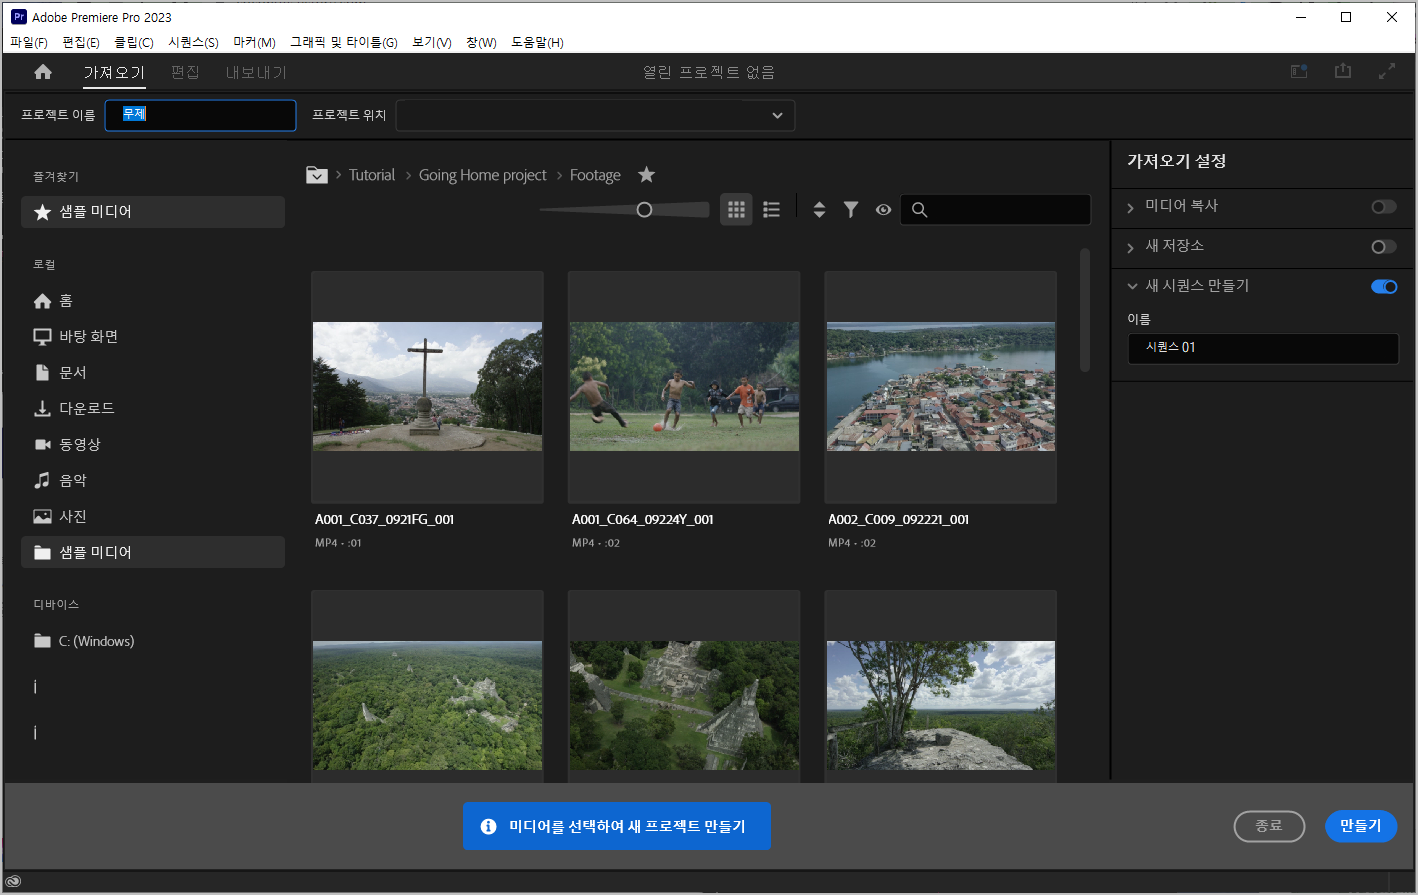Open the 창(W) menu

[x=481, y=43]
